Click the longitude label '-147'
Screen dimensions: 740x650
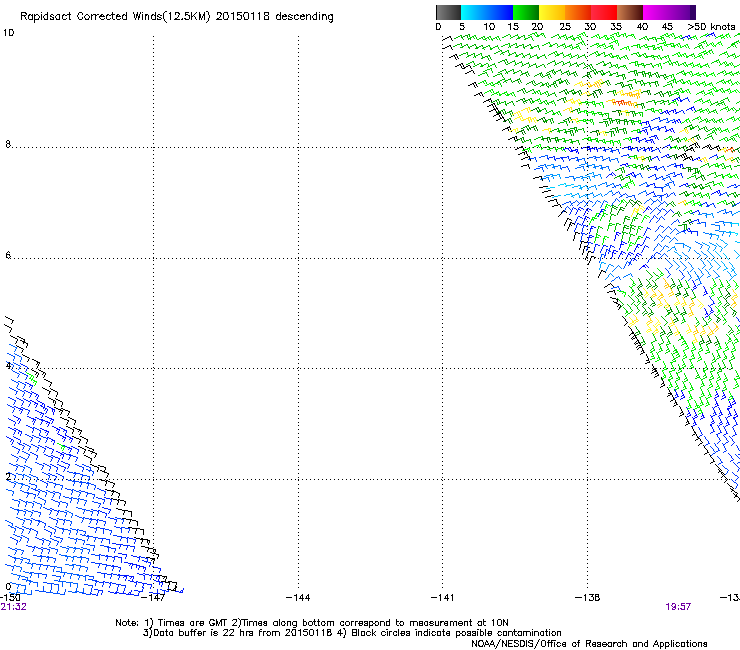pyautogui.click(x=153, y=598)
